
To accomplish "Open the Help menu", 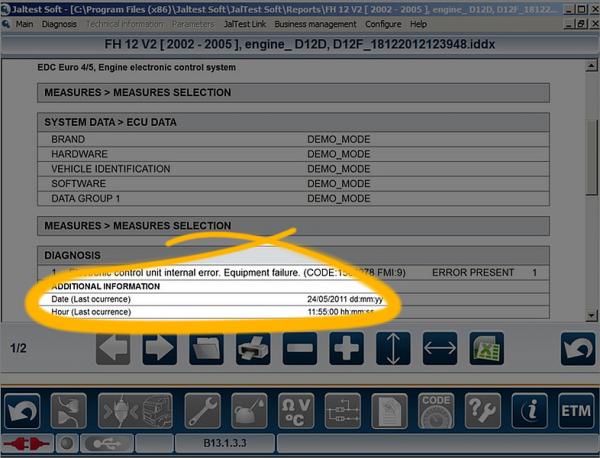I will (x=418, y=24).
